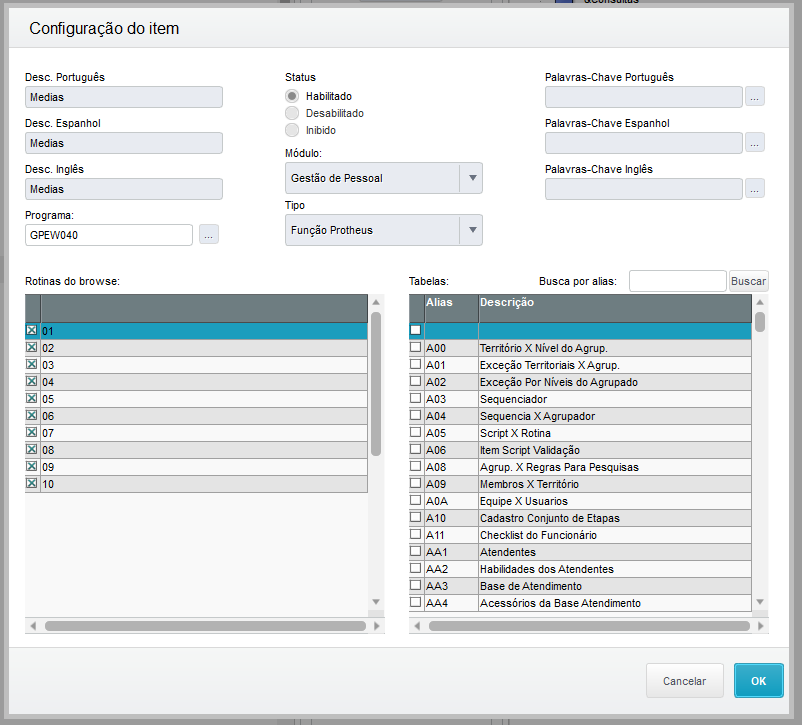Click the Desc. Espanhol input field
The width and height of the screenshot is (802, 725).
[x=124, y=143]
